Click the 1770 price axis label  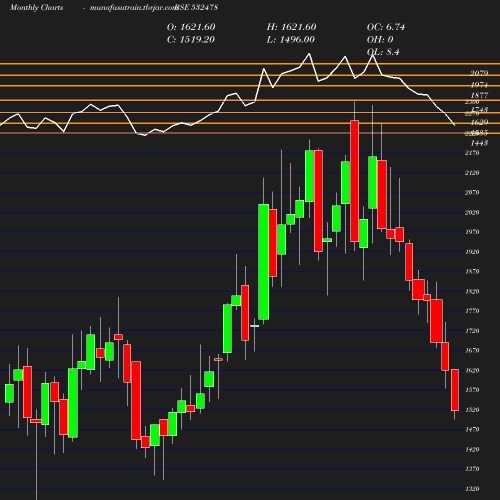pos(472,311)
